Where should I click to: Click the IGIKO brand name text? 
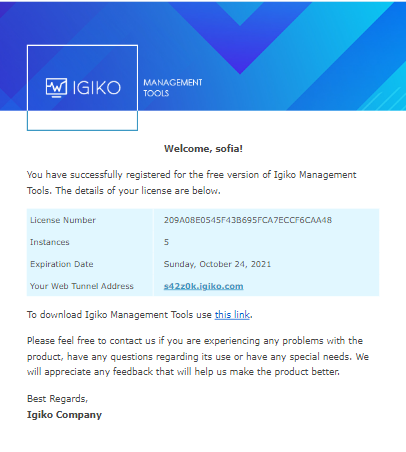[96, 88]
